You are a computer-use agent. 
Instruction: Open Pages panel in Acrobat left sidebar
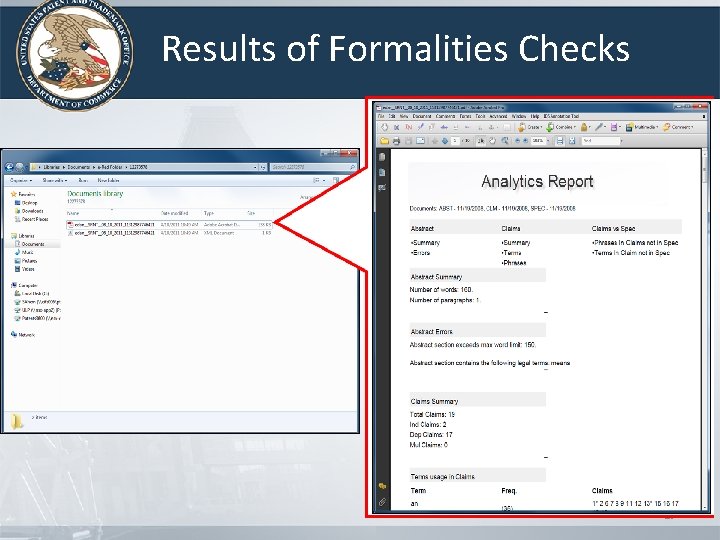pyautogui.click(x=382, y=157)
